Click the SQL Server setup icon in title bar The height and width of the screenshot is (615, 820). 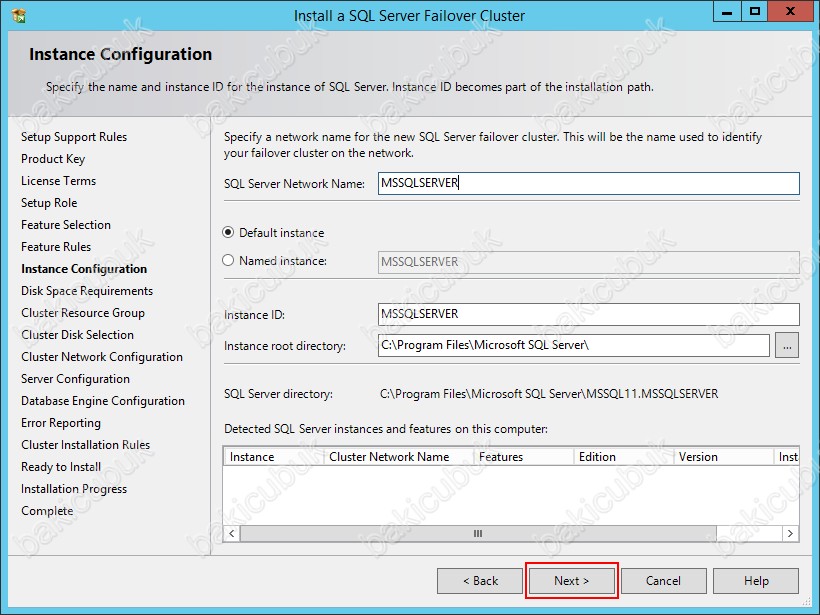click(x=18, y=16)
